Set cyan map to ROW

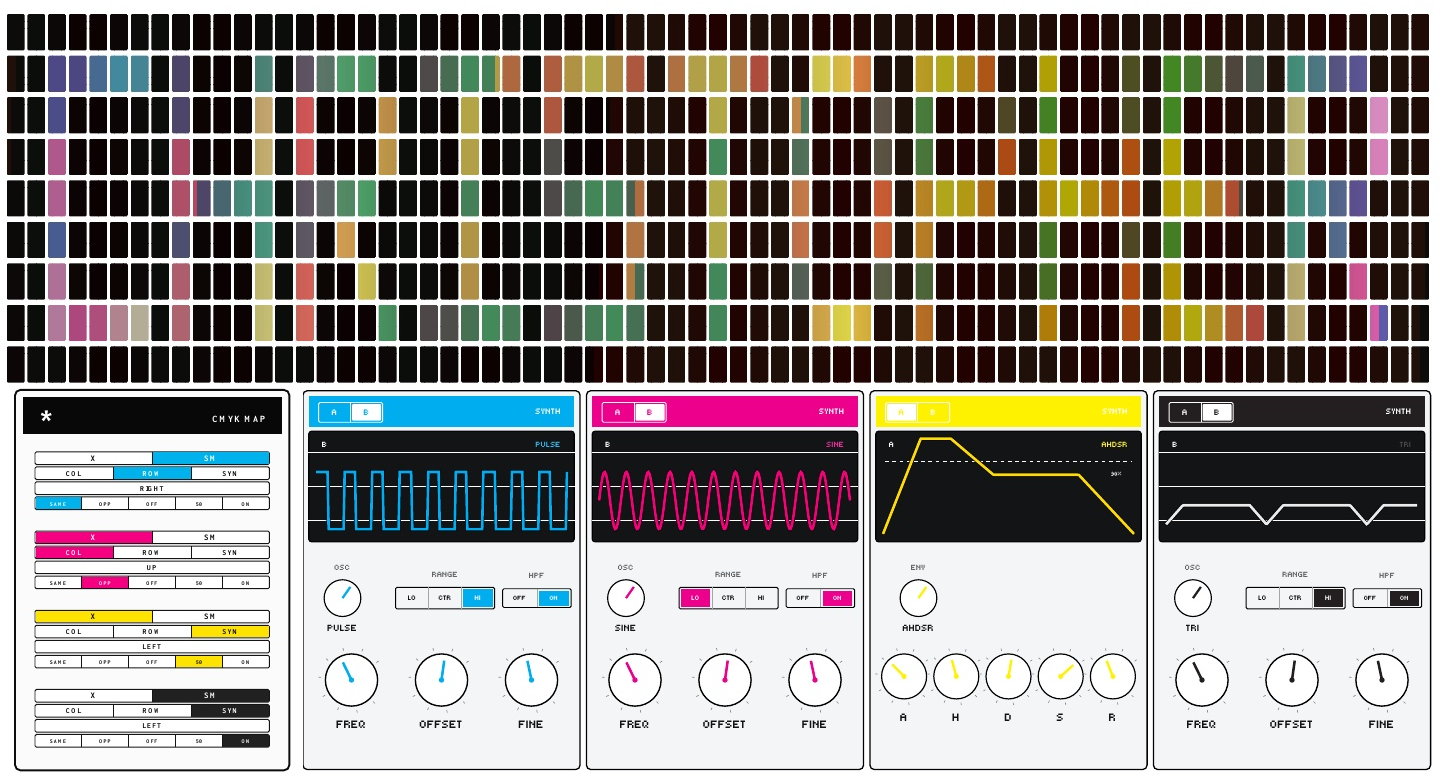pyautogui.click(x=152, y=473)
